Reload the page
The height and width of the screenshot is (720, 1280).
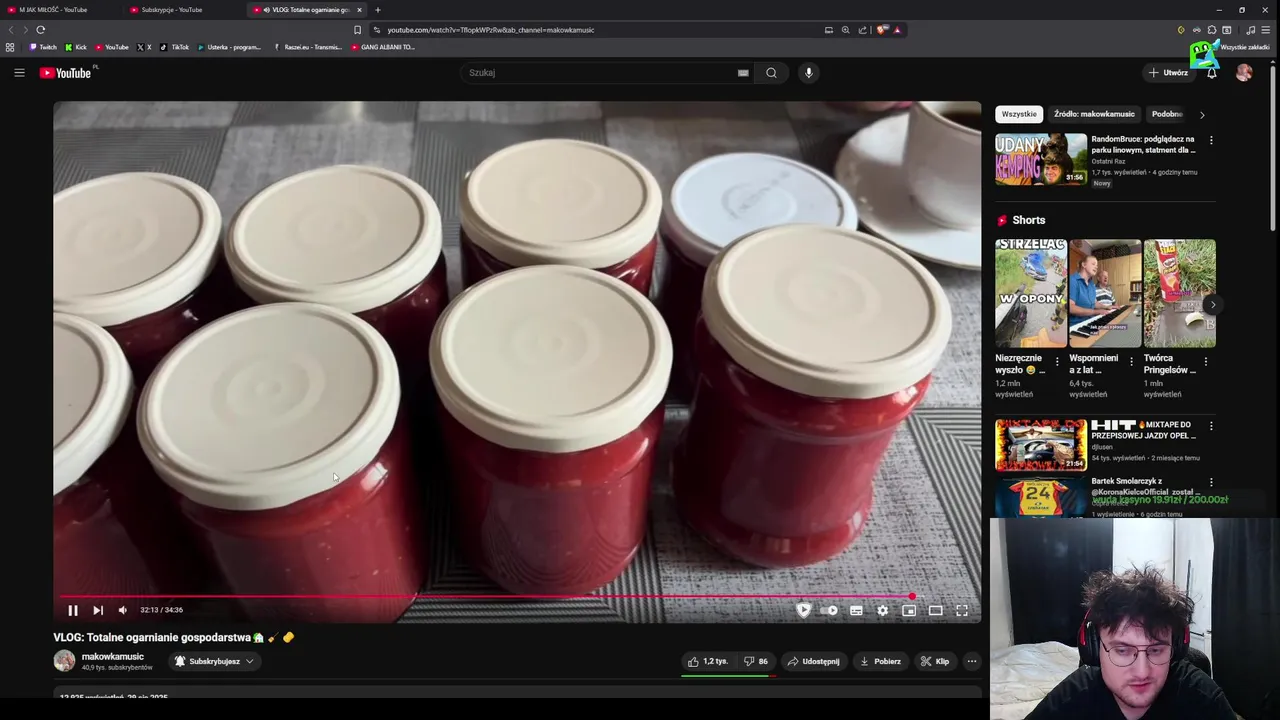(x=40, y=30)
